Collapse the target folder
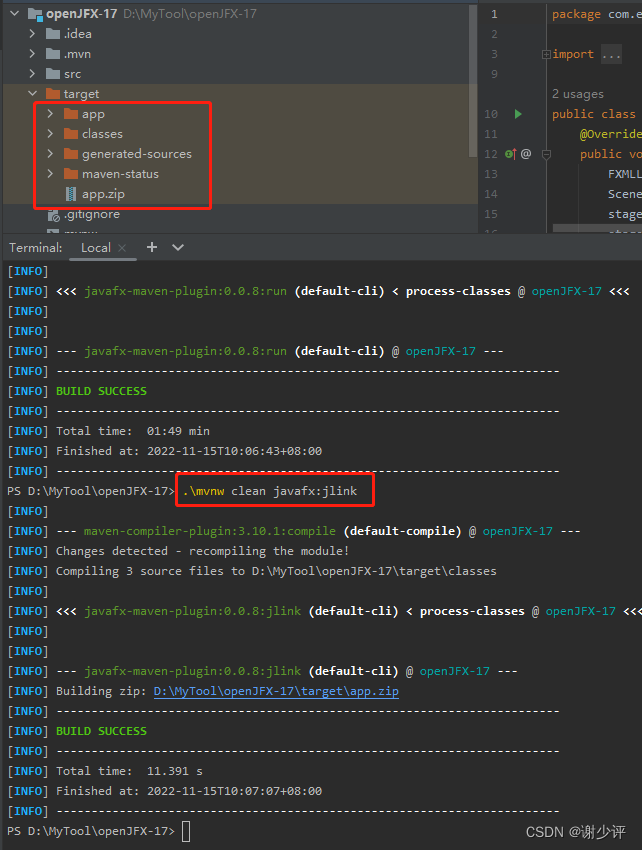Viewport: 642px width, 850px height. tap(32, 94)
